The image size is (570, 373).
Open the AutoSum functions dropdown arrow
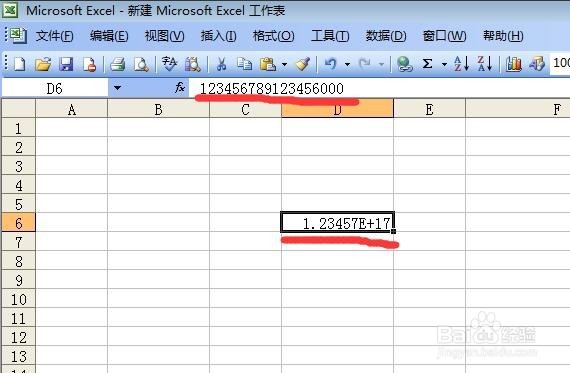click(444, 65)
